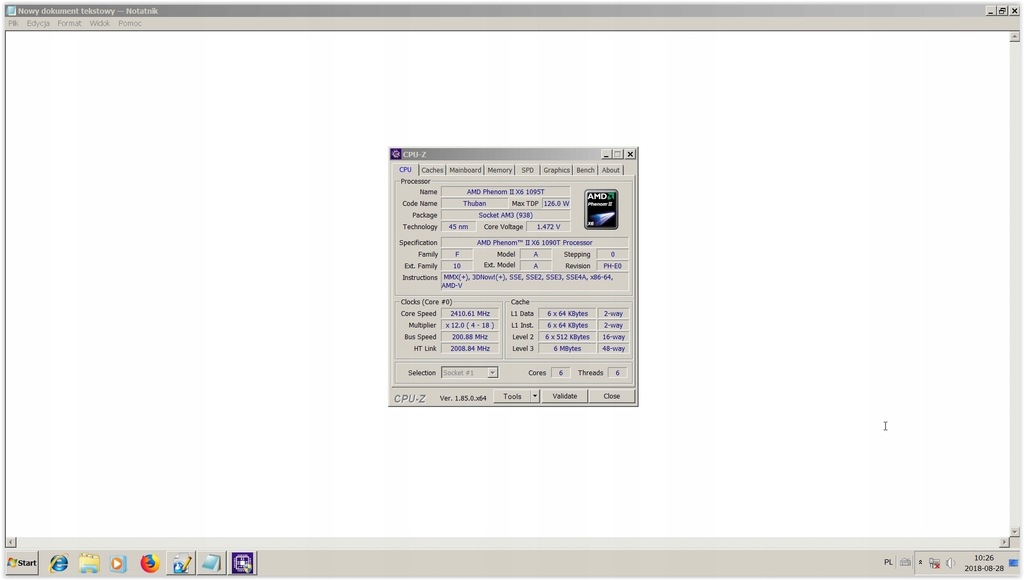Click the version text 'Ver. 1.85.0.x64'

462,398
